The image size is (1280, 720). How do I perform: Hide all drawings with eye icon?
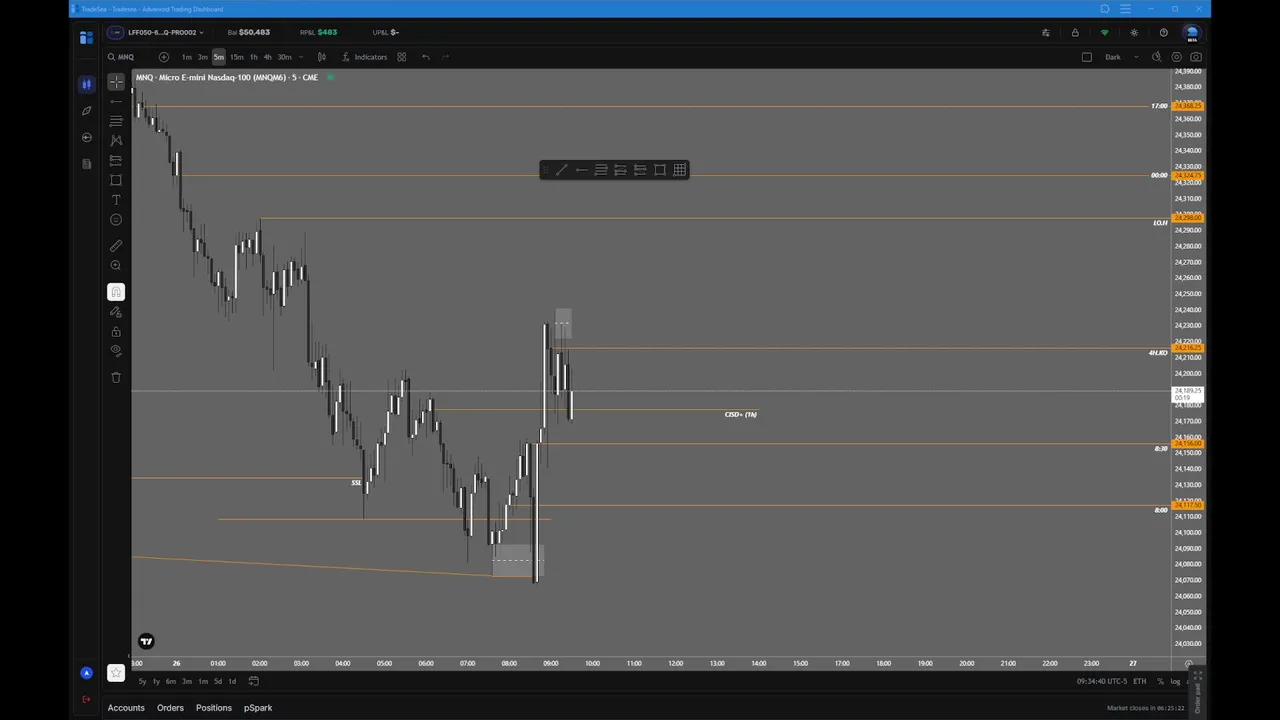coord(116,351)
